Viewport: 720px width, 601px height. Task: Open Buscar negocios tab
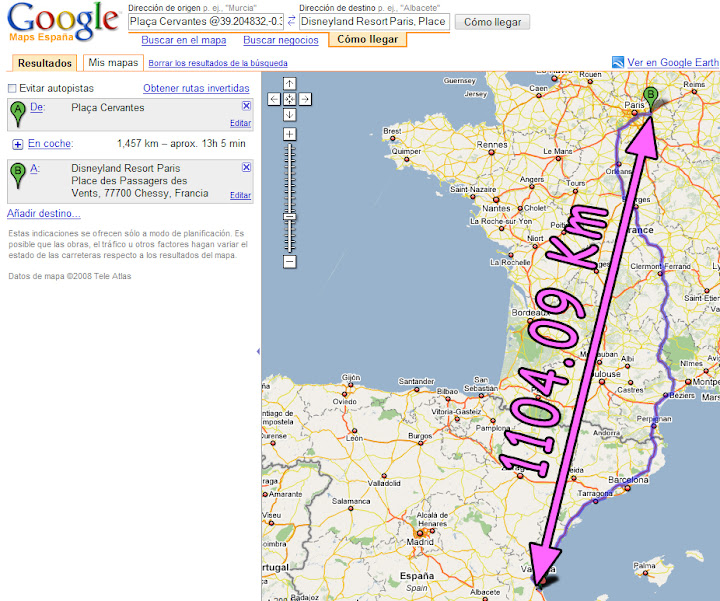point(281,40)
